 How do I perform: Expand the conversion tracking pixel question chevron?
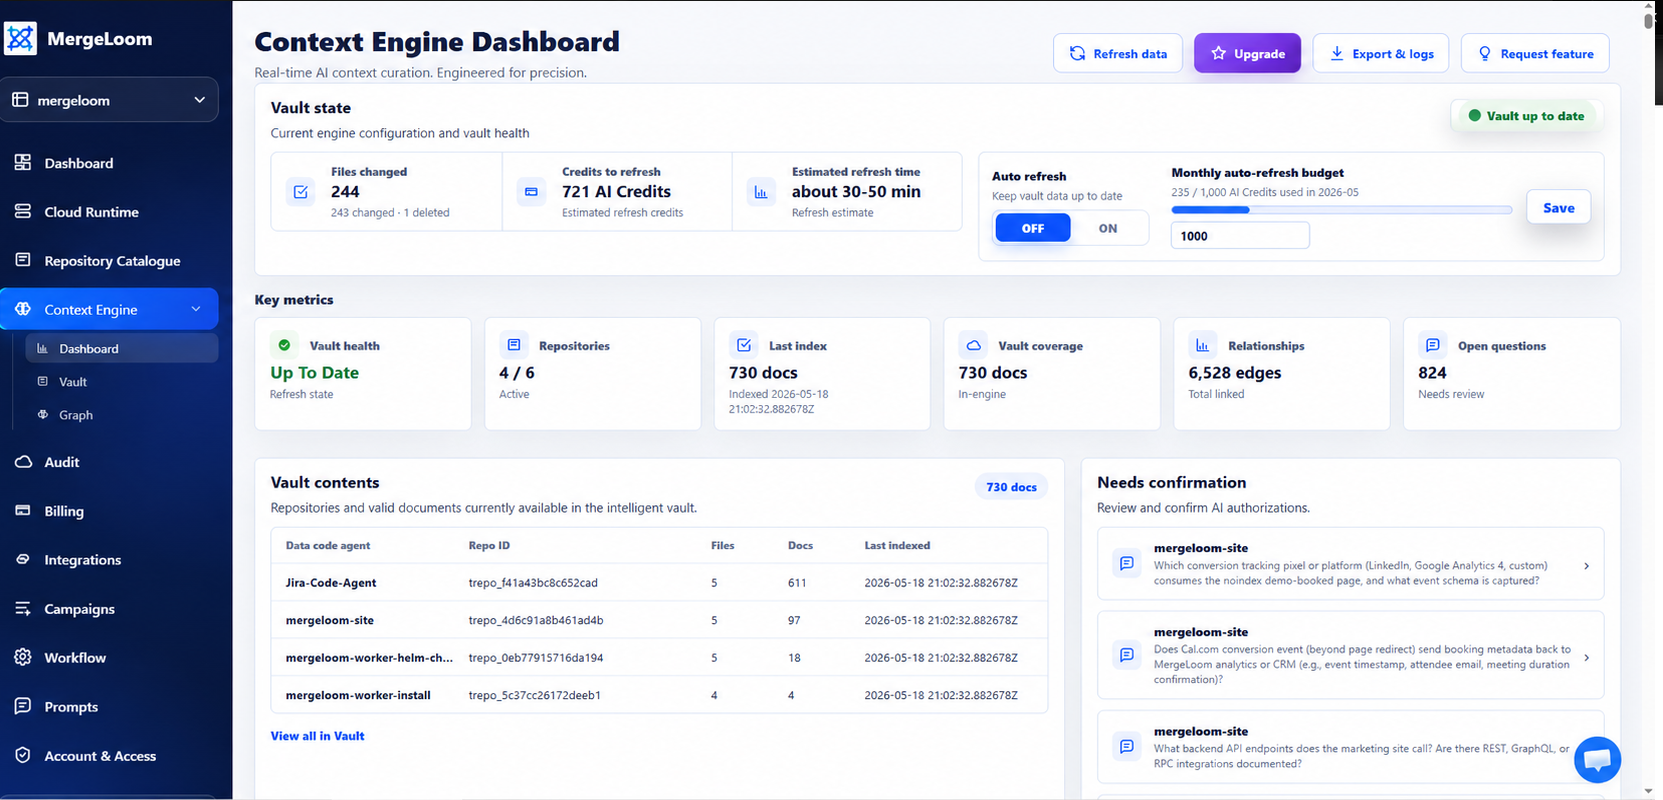pyautogui.click(x=1586, y=566)
